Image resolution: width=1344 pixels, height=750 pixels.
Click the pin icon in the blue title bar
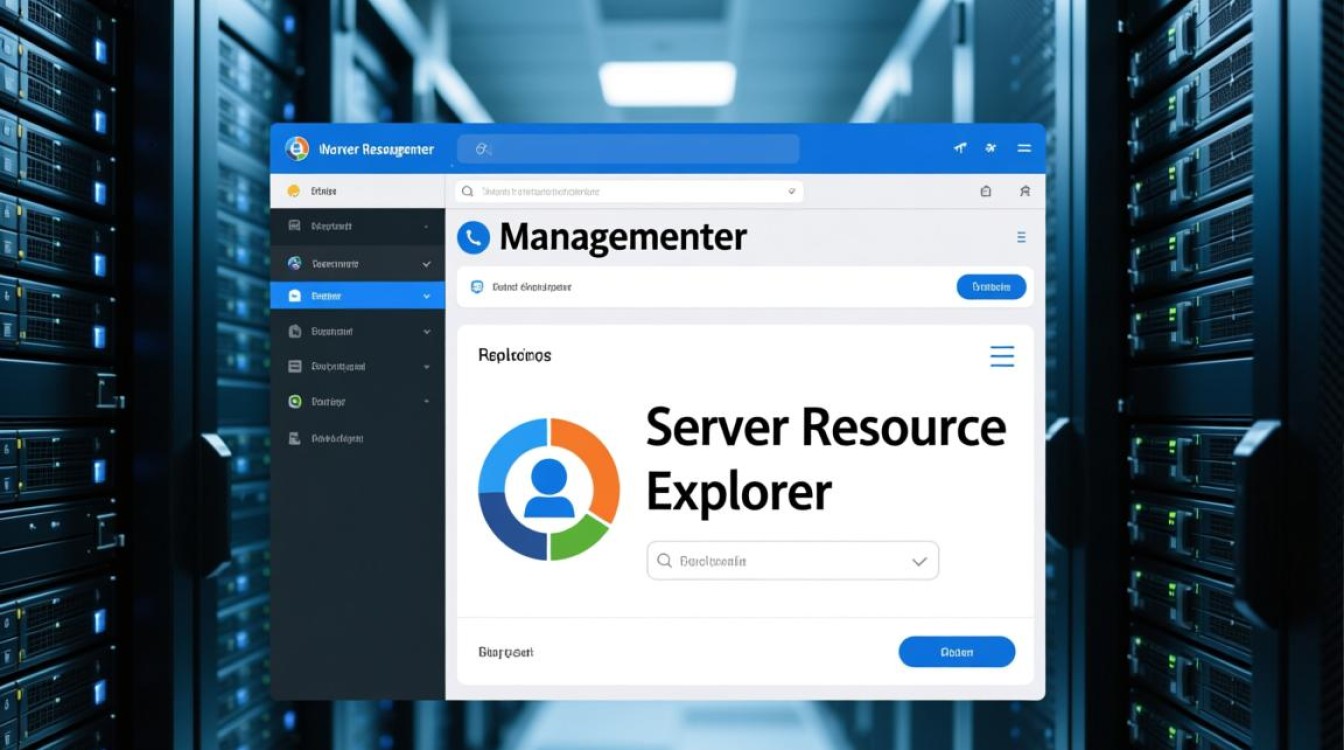click(960, 148)
